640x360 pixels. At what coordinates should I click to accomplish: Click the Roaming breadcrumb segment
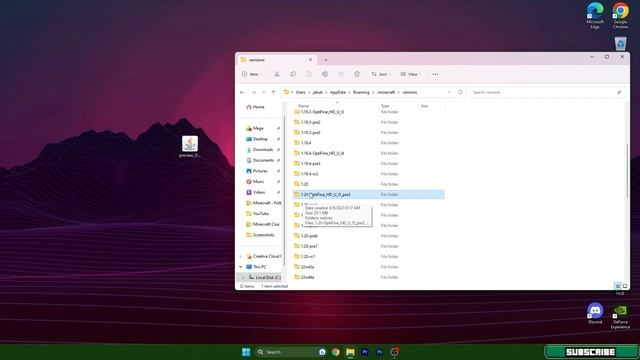[x=361, y=92]
